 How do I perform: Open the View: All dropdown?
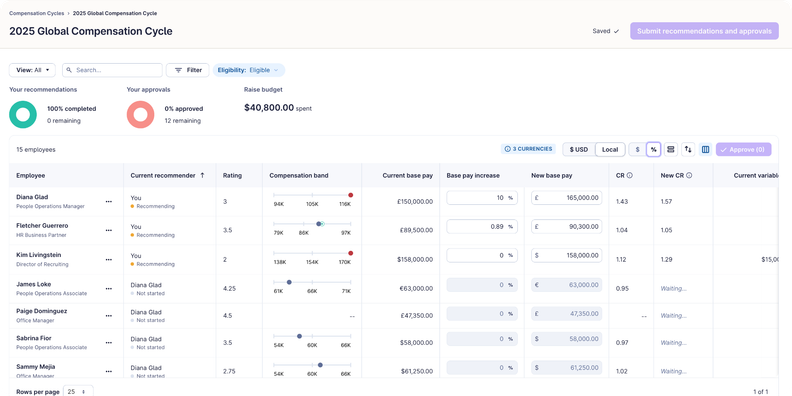tap(32, 70)
